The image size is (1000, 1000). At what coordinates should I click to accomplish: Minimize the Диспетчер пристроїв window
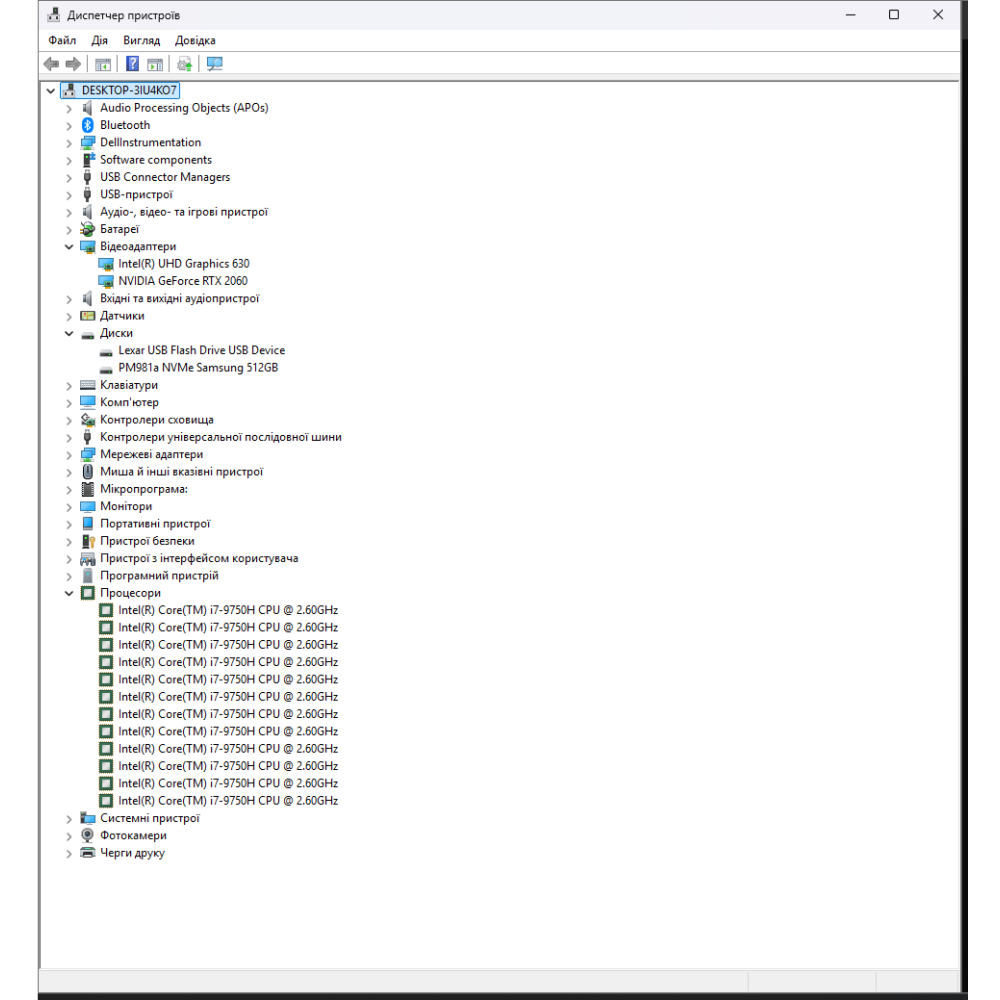click(x=851, y=15)
